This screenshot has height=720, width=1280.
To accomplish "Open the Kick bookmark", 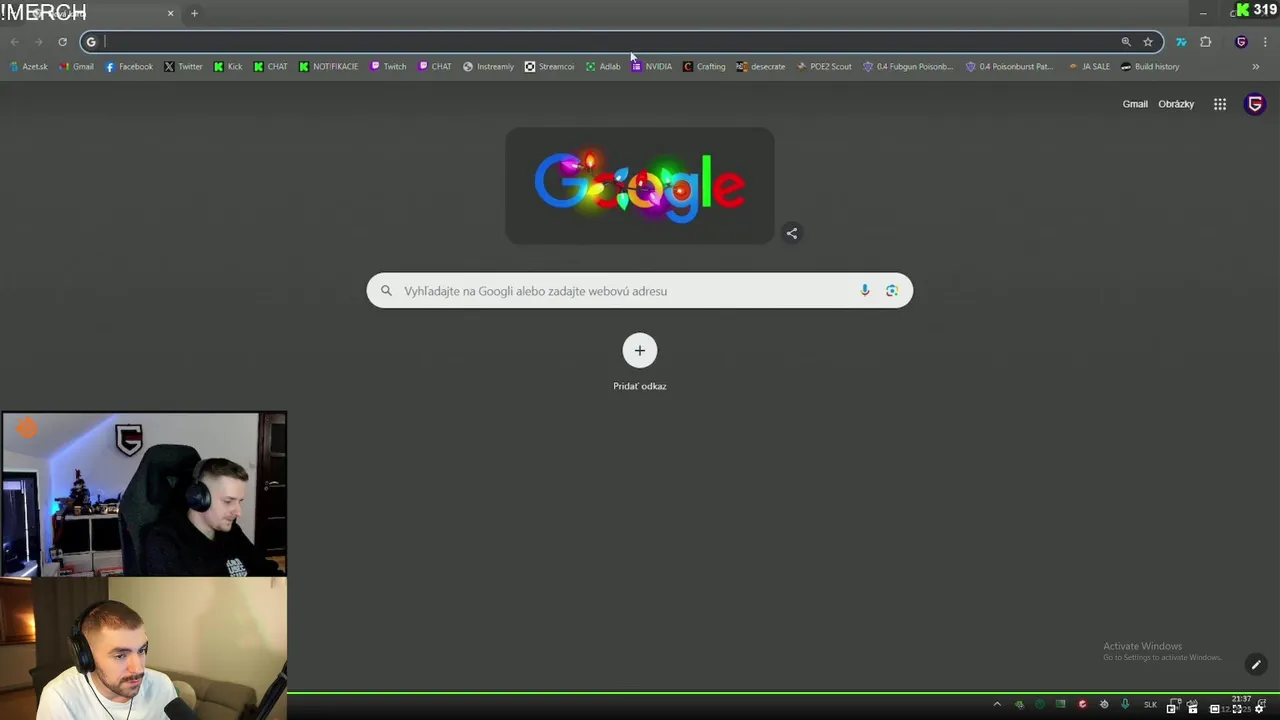I will 228,67.
